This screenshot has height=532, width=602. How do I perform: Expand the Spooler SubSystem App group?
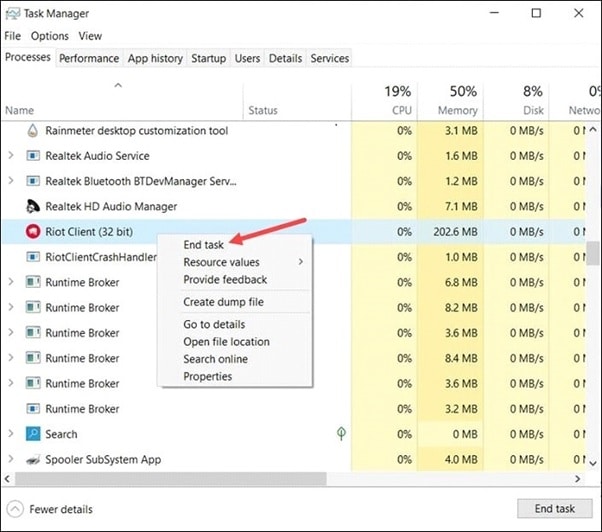(11, 460)
